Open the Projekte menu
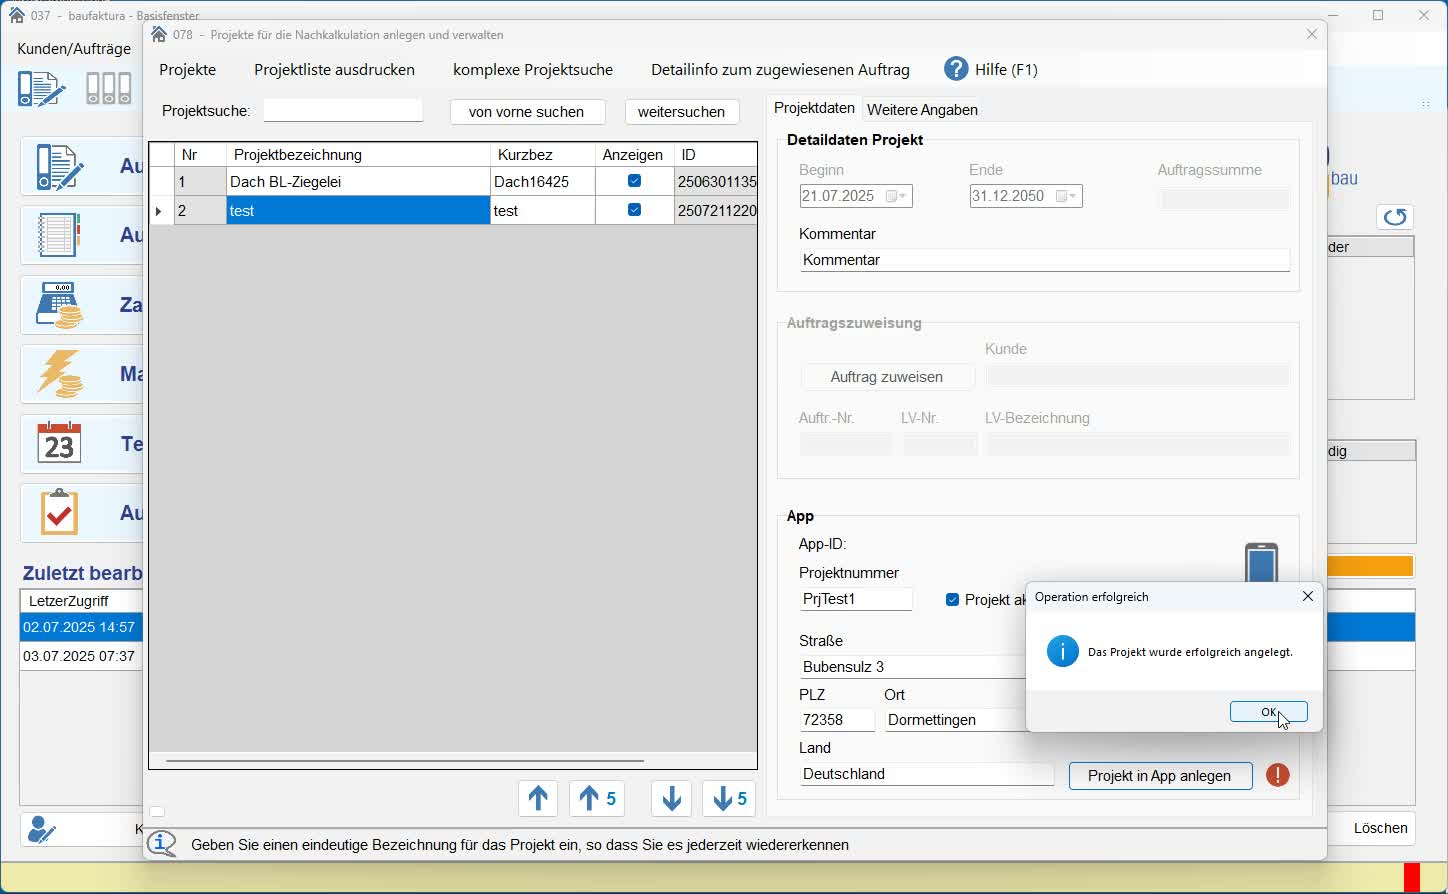 click(x=188, y=70)
